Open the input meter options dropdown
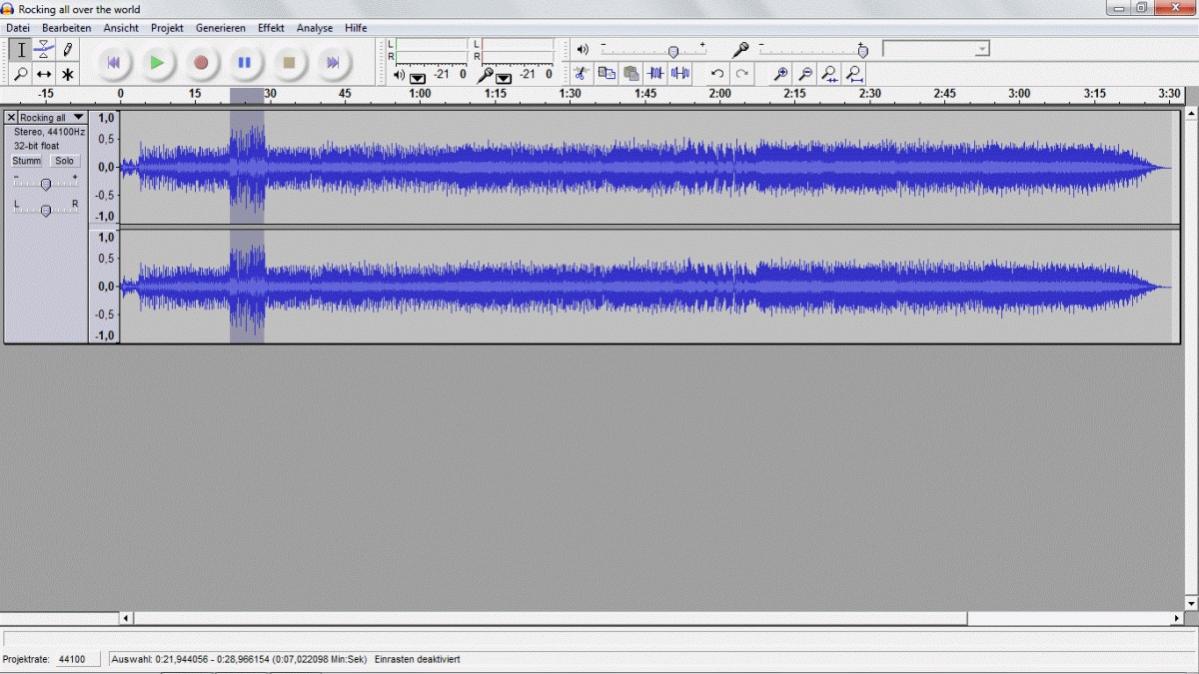Image resolution: width=1199 pixels, height=674 pixels. pos(503,78)
